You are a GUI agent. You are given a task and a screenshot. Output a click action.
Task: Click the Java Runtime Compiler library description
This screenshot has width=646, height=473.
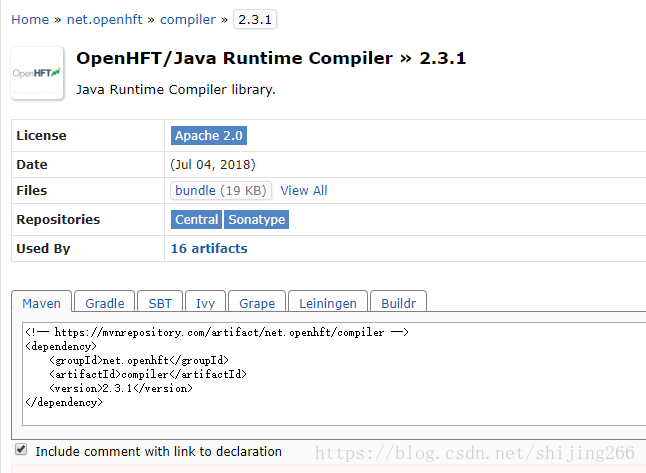click(176, 89)
